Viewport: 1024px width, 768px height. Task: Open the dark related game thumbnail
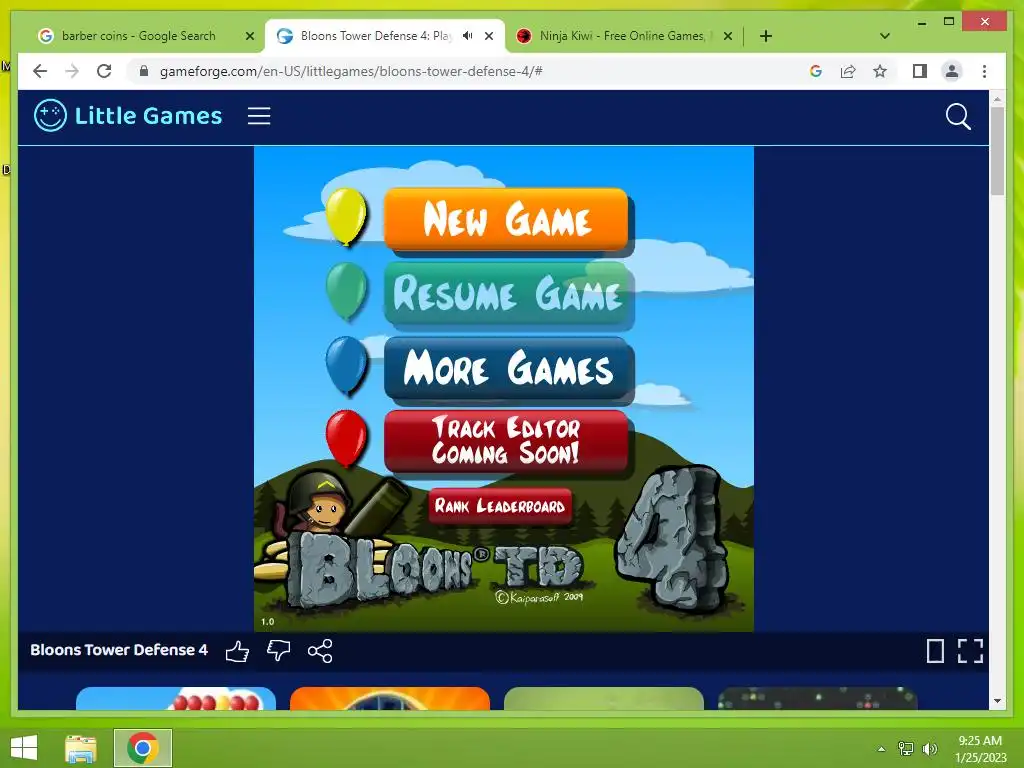(x=818, y=698)
